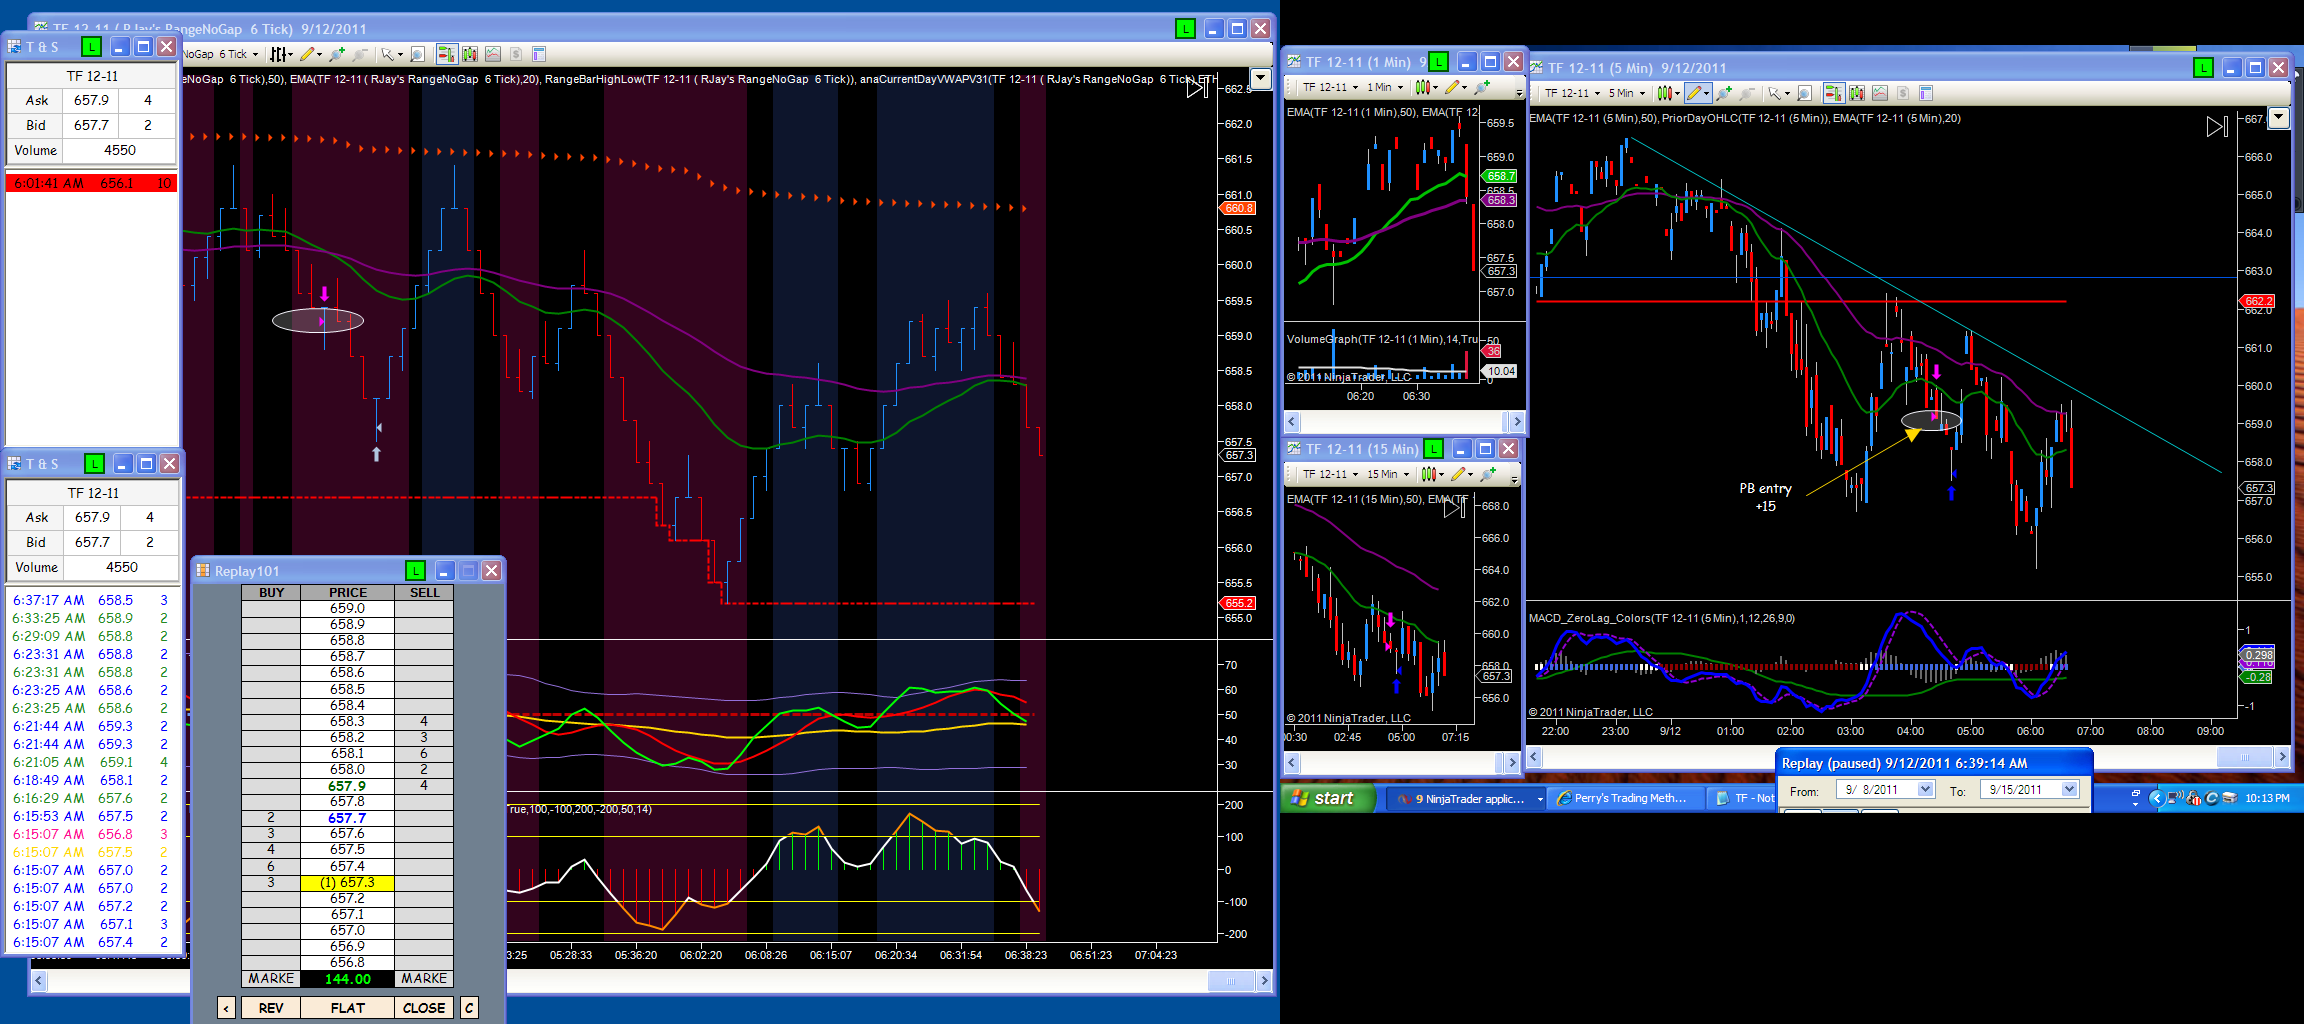This screenshot has height=1024, width=2304.
Task: Open Properties icon in 5 Min chart toolbar
Action: [1926, 93]
